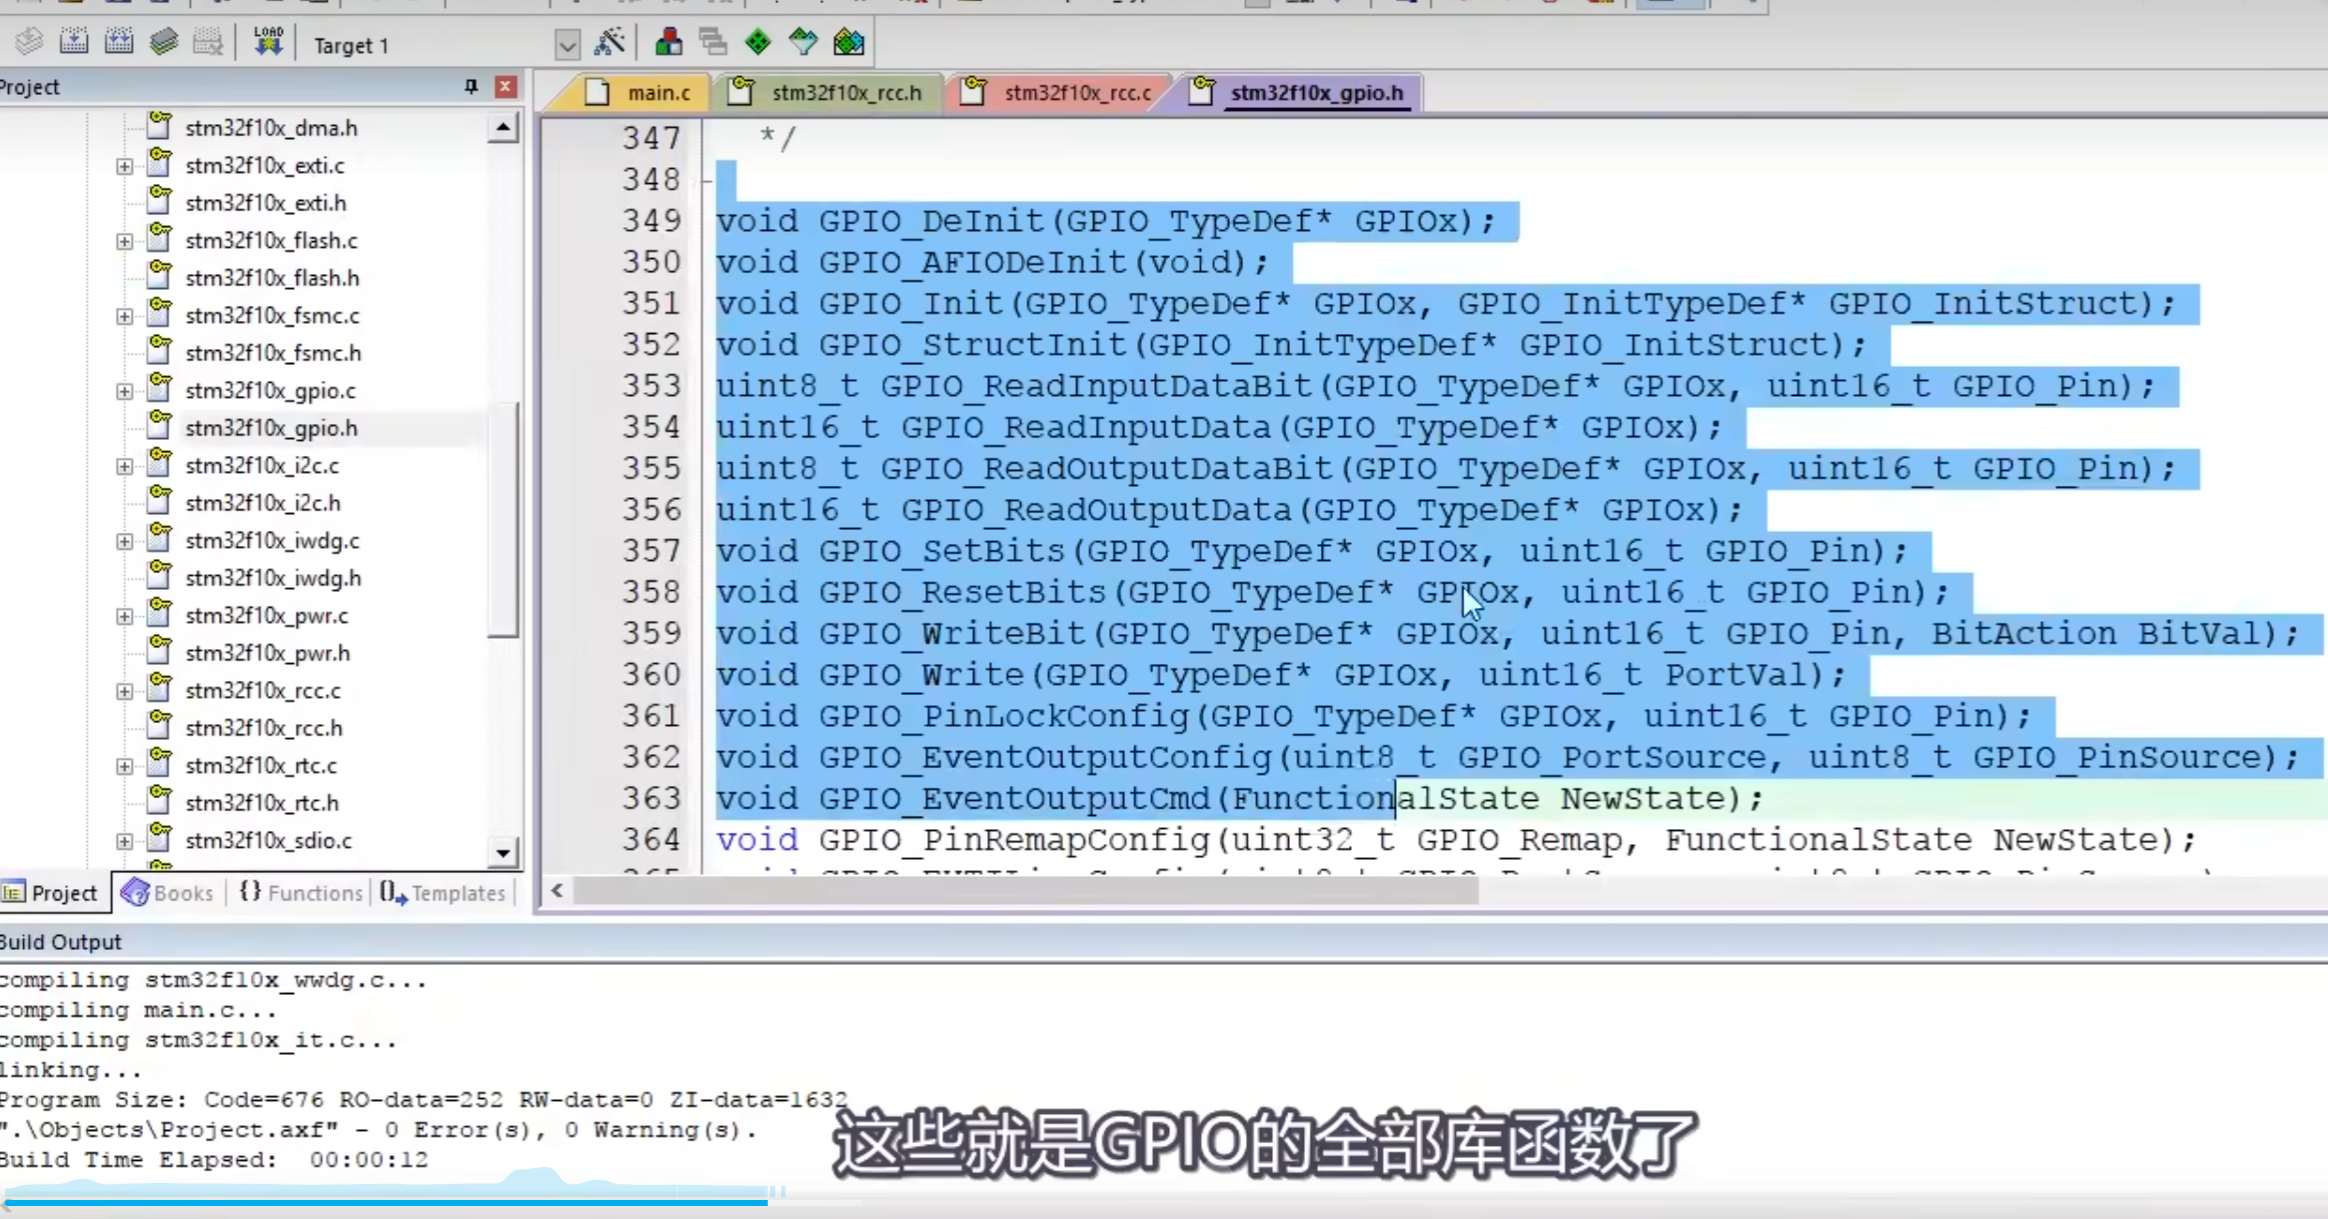Open the Functions panel tab
The width and height of the screenshot is (2328, 1219).
point(302,893)
